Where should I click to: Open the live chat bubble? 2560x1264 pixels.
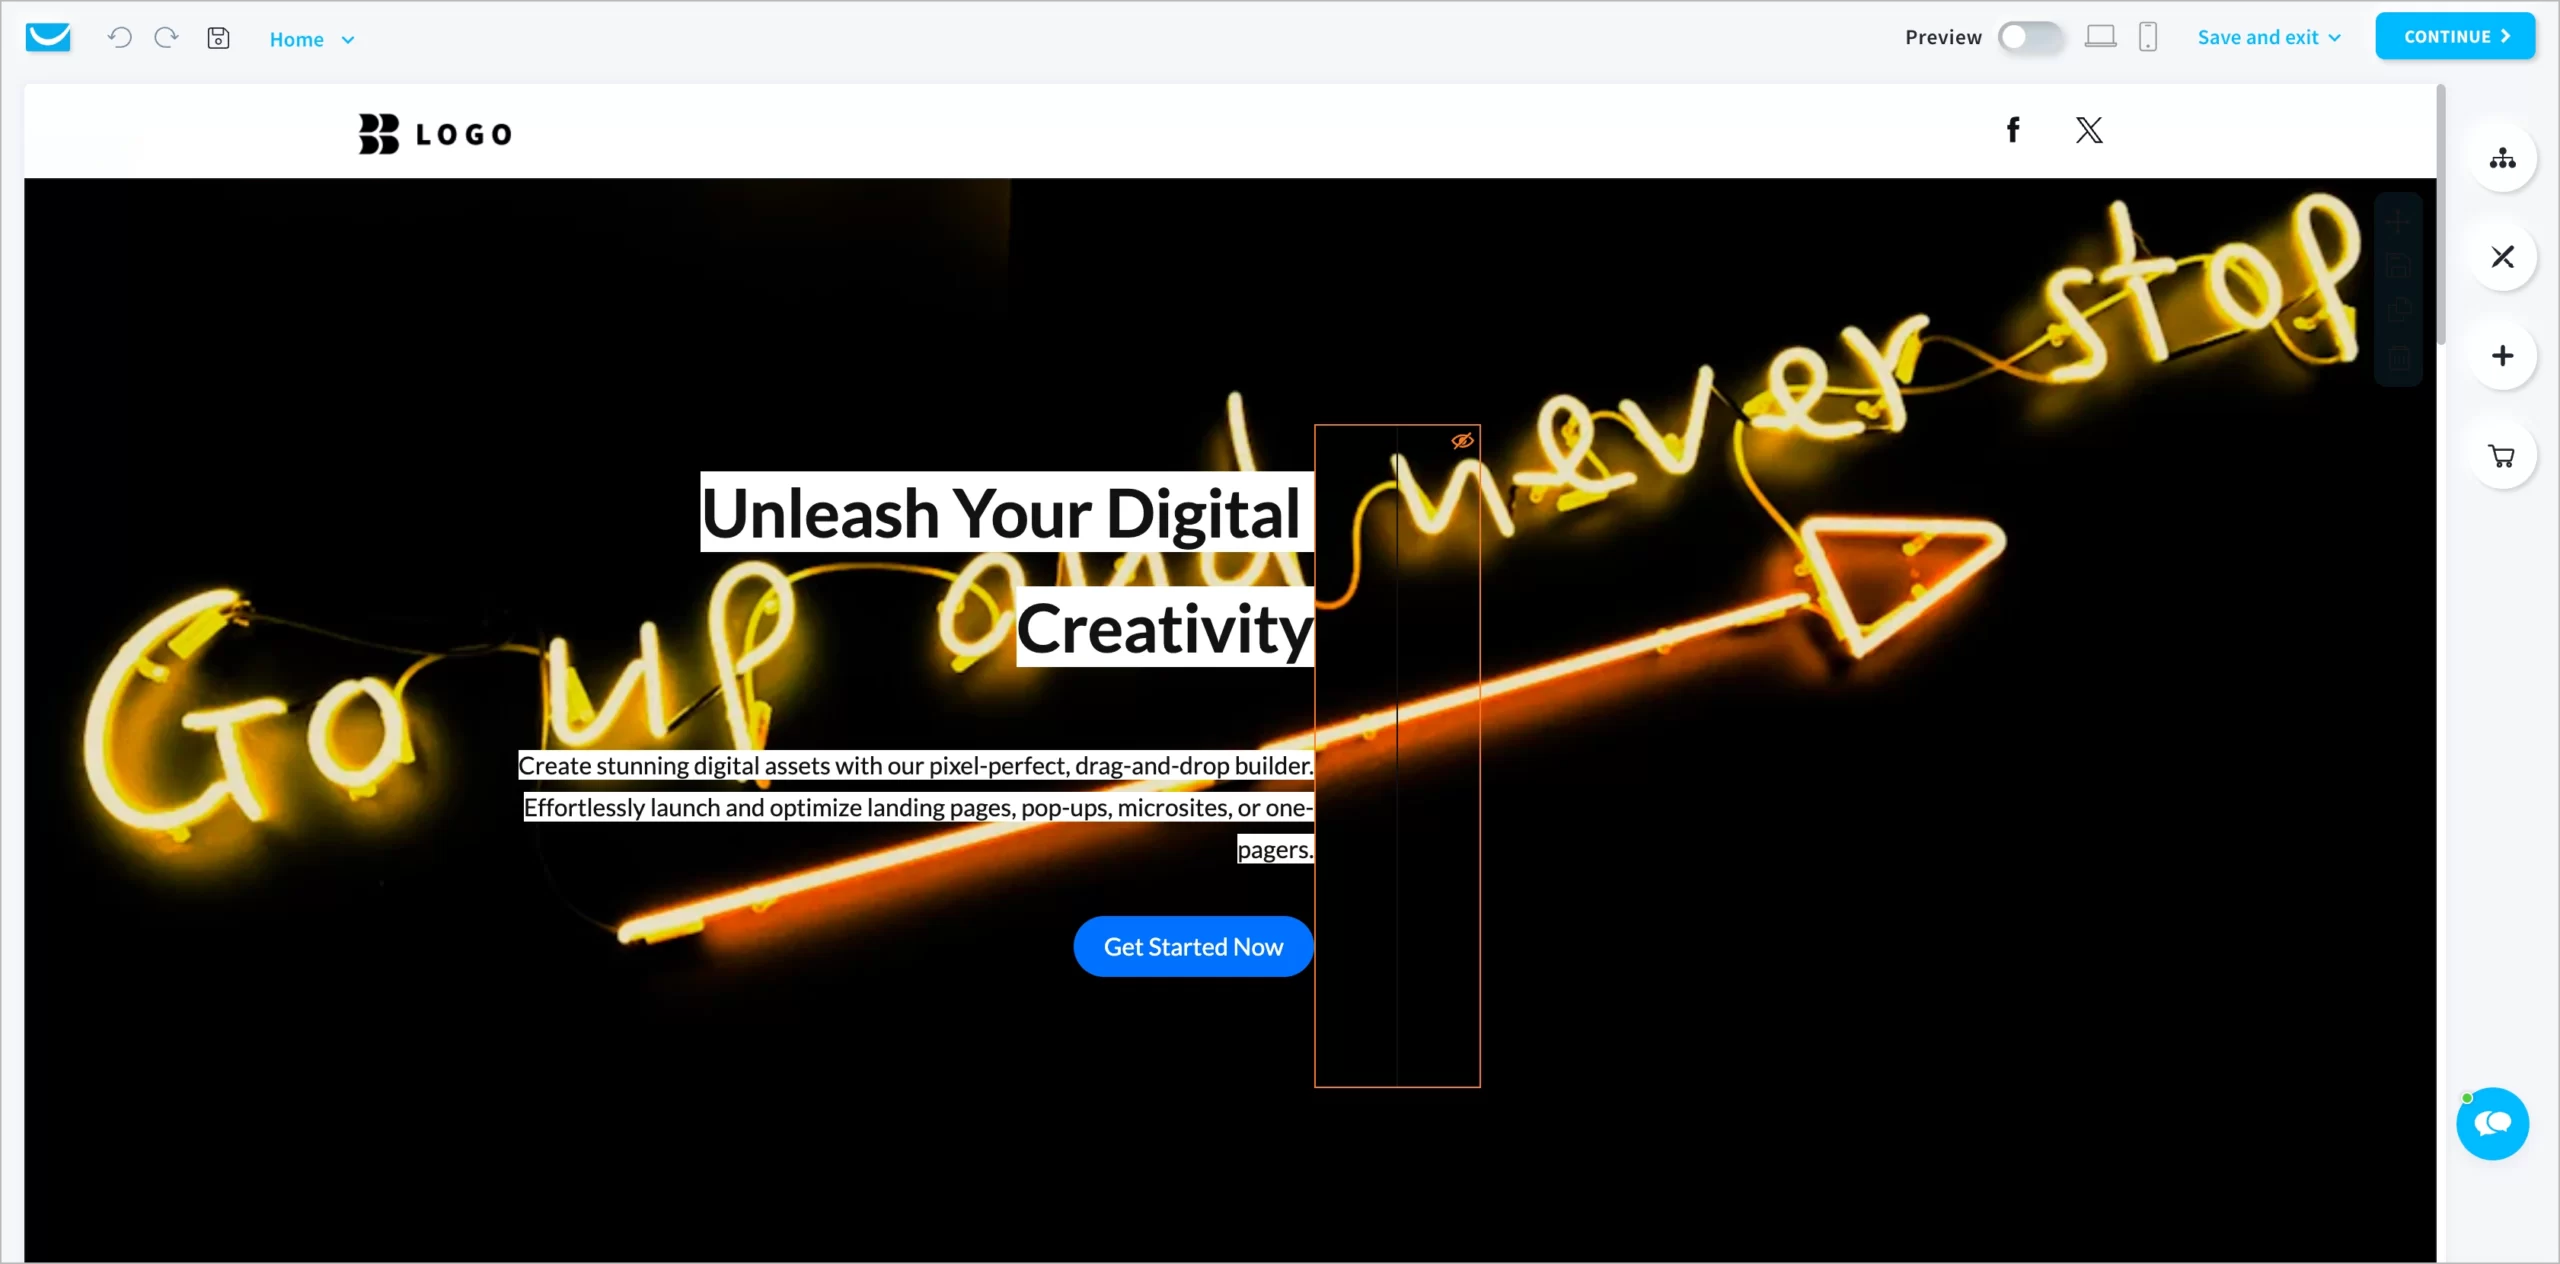click(x=2492, y=1123)
